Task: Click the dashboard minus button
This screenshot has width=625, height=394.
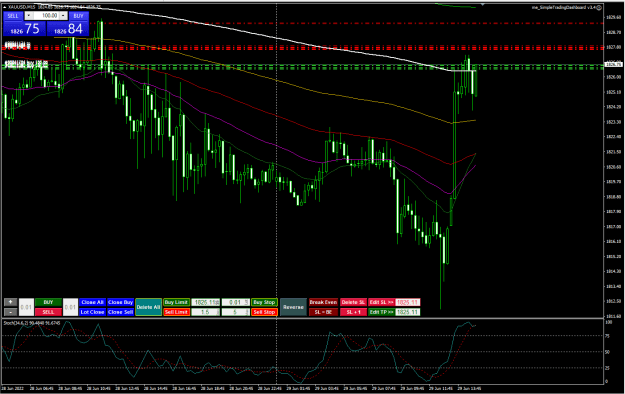Action: tap(10, 312)
